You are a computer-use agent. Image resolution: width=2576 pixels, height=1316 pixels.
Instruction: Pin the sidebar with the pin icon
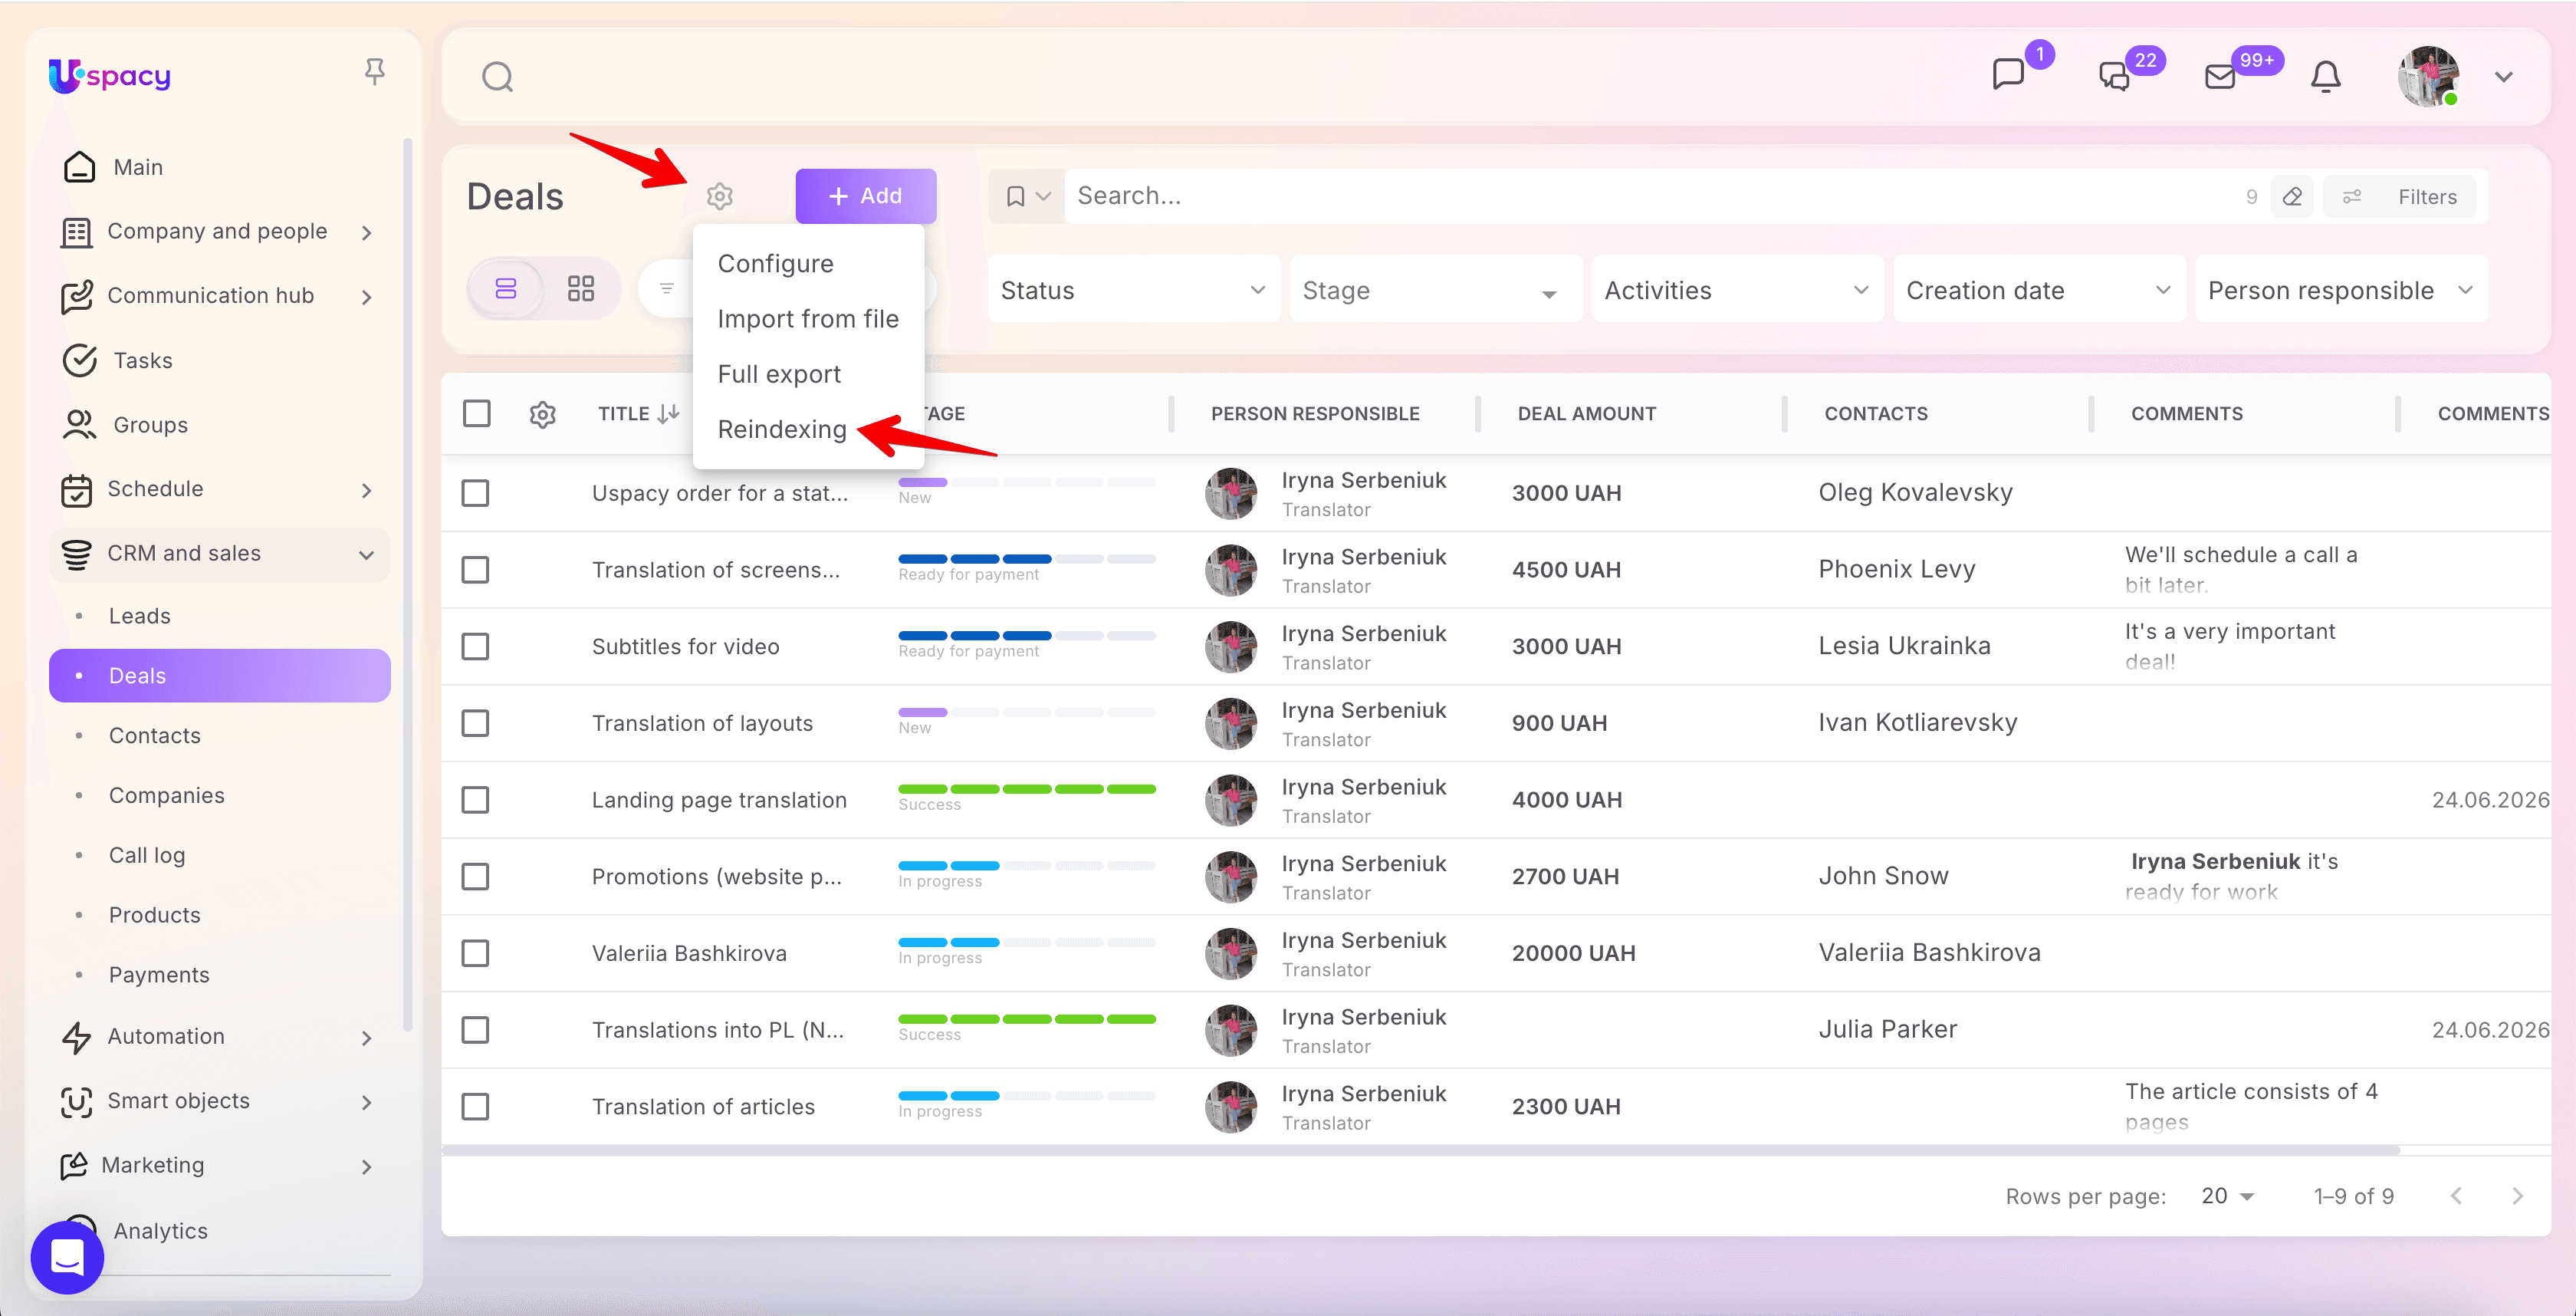click(374, 72)
